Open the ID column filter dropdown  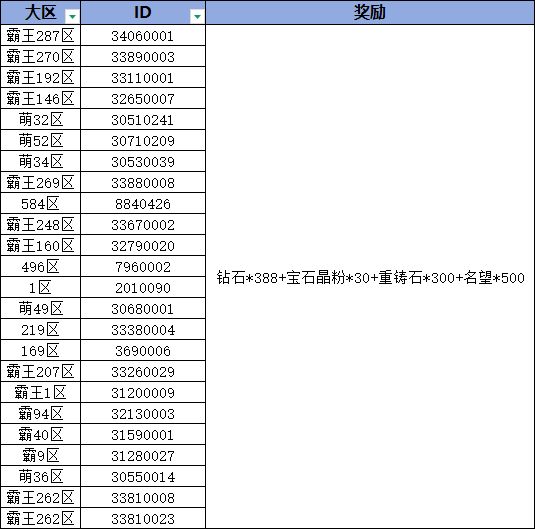(x=197, y=16)
